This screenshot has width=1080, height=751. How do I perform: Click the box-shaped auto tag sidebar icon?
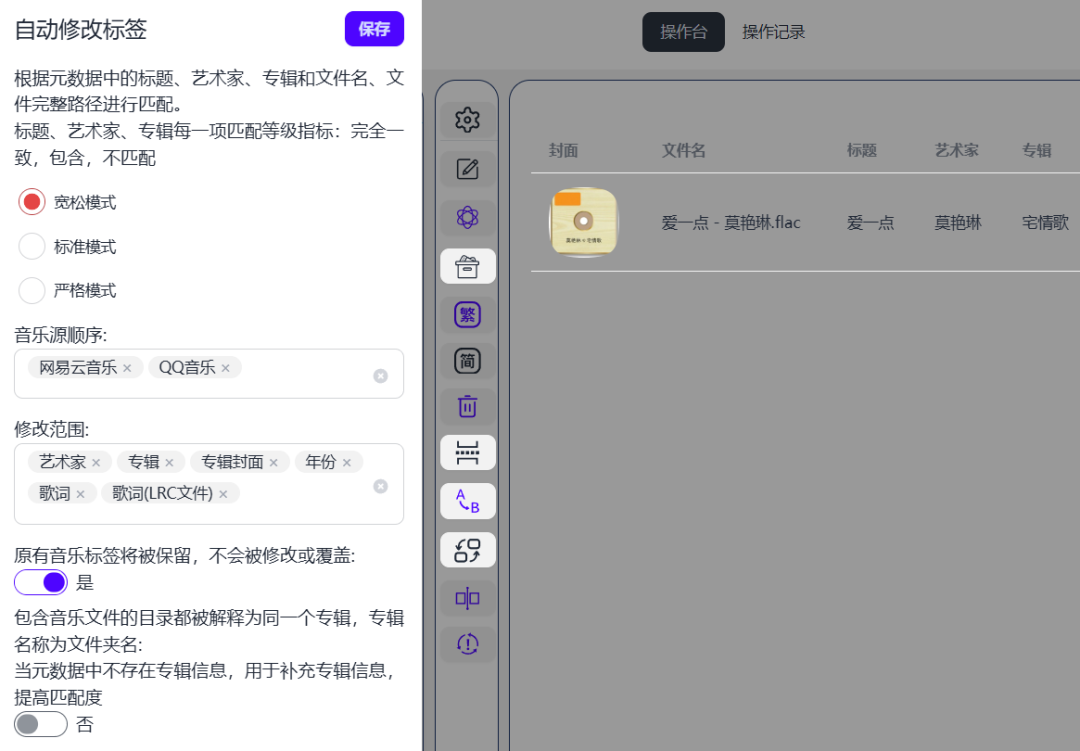coord(468,266)
